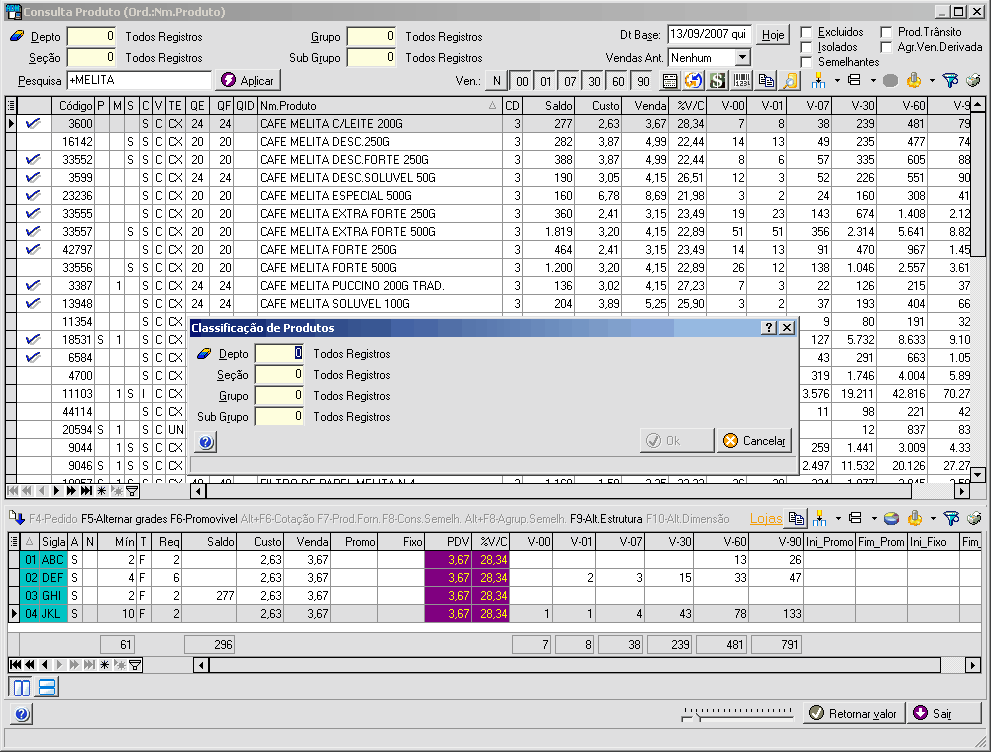Click the Pesquisa field containing +MELITA
The width and height of the screenshot is (991, 752).
tap(139, 80)
